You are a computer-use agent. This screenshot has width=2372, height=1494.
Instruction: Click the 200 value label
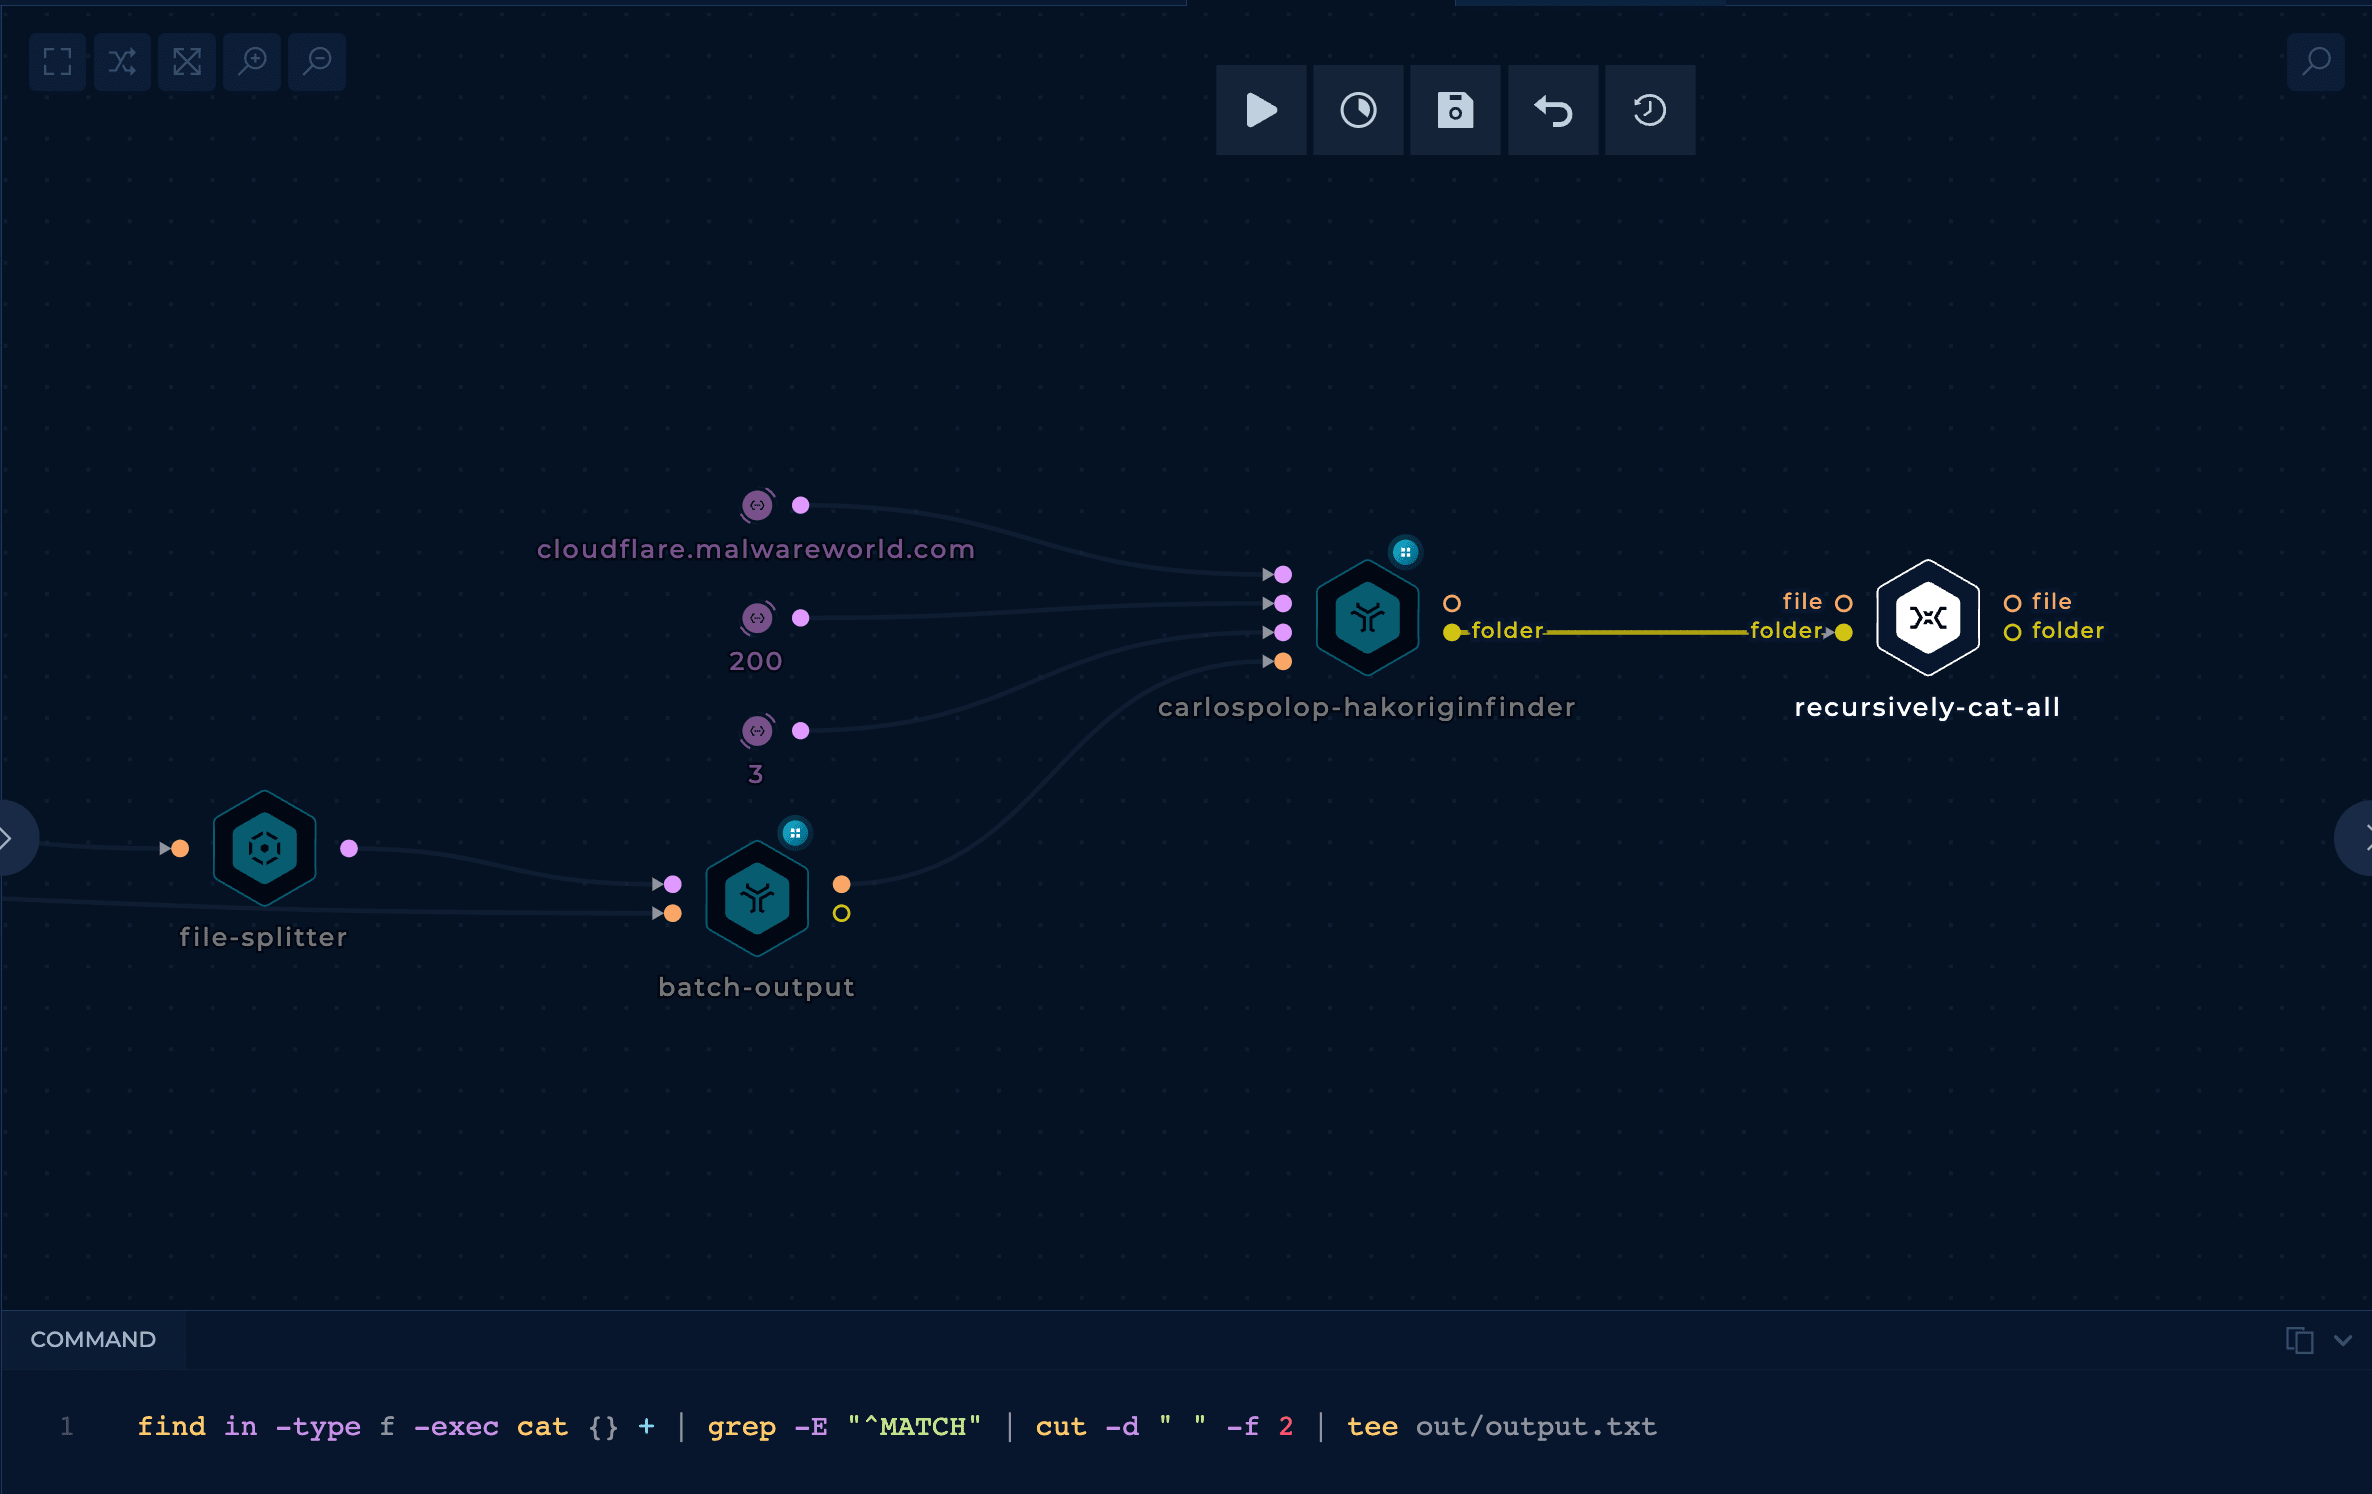pos(756,661)
